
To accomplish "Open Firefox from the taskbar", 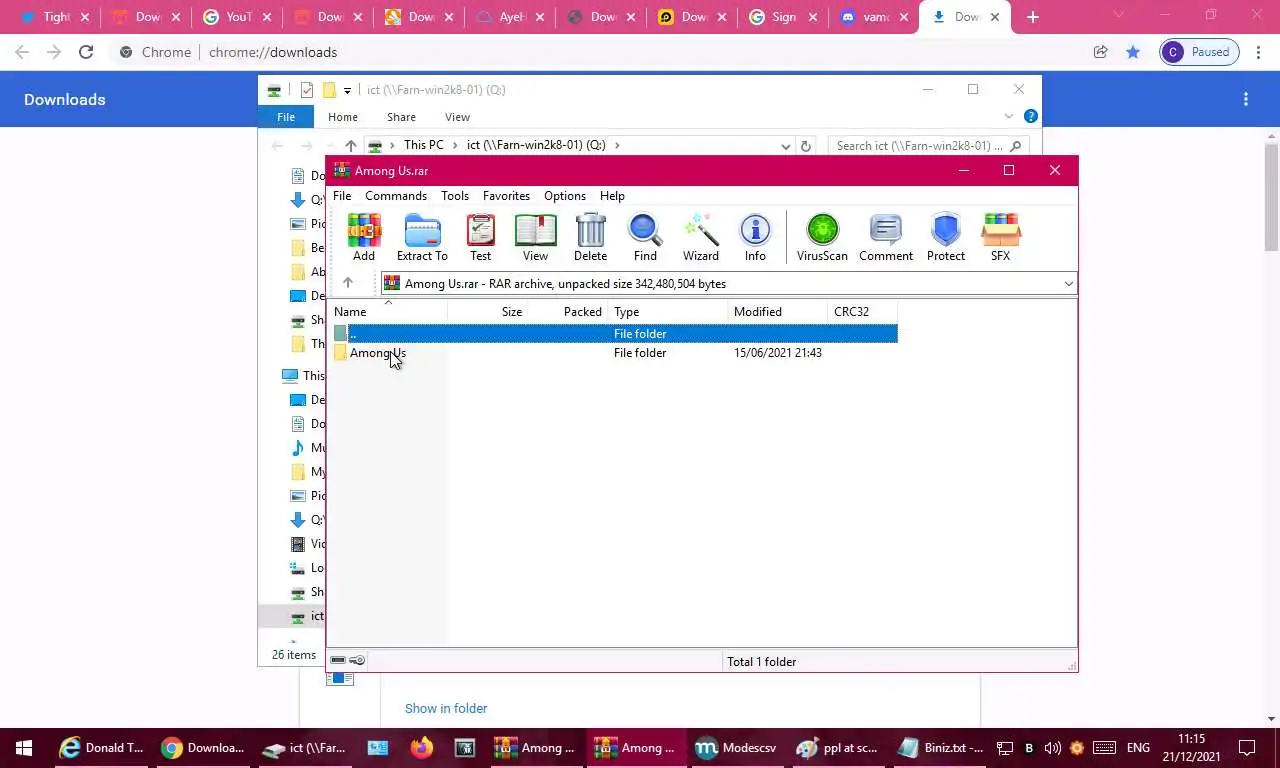I will (422, 748).
